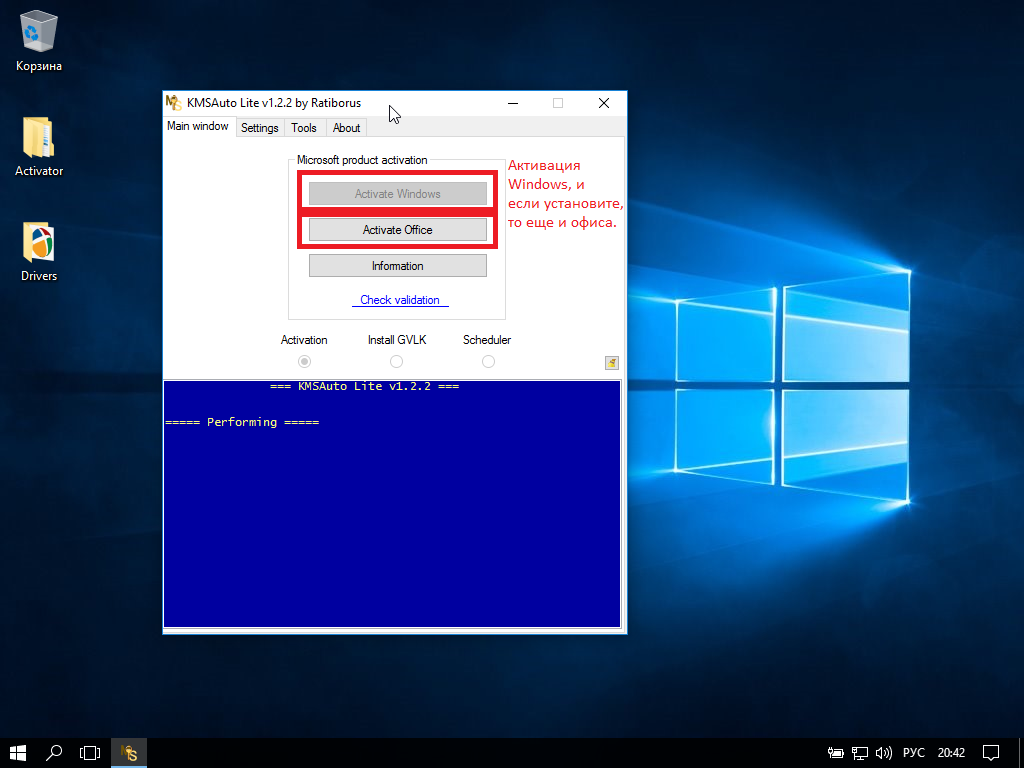This screenshot has height=768, width=1024.
Task: Click the Activate Windows button
Action: tap(398, 194)
